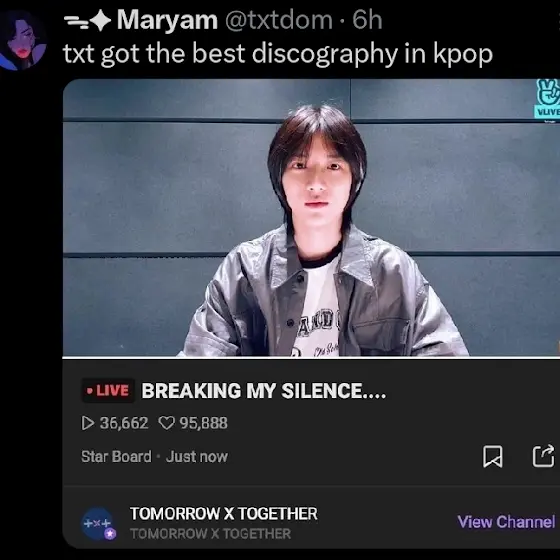Open the VLIVE logo icon
This screenshot has height=560, width=560.
click(548, 98)
